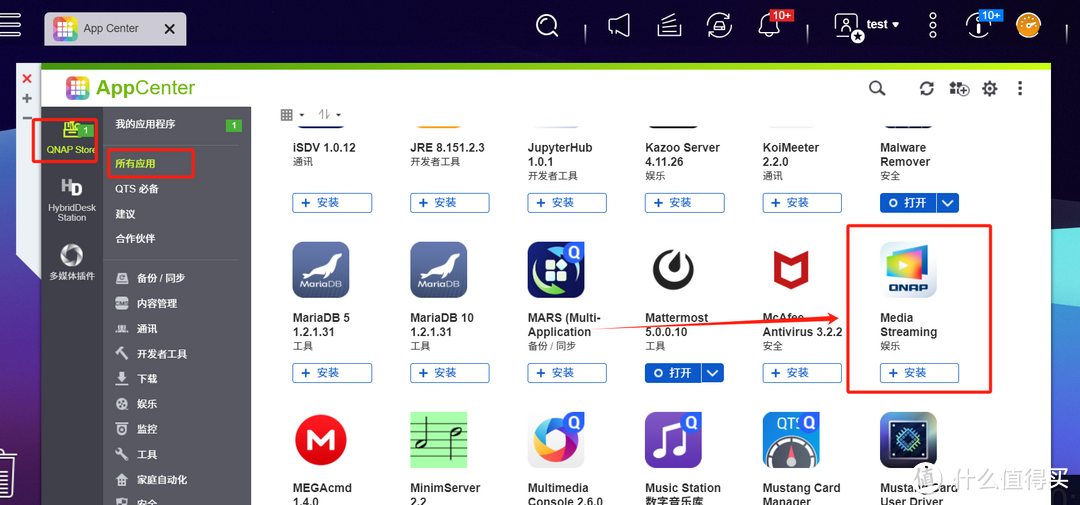Select 通讯 category in sidebar
This screenshot has width=1080, height=505.
136,329
